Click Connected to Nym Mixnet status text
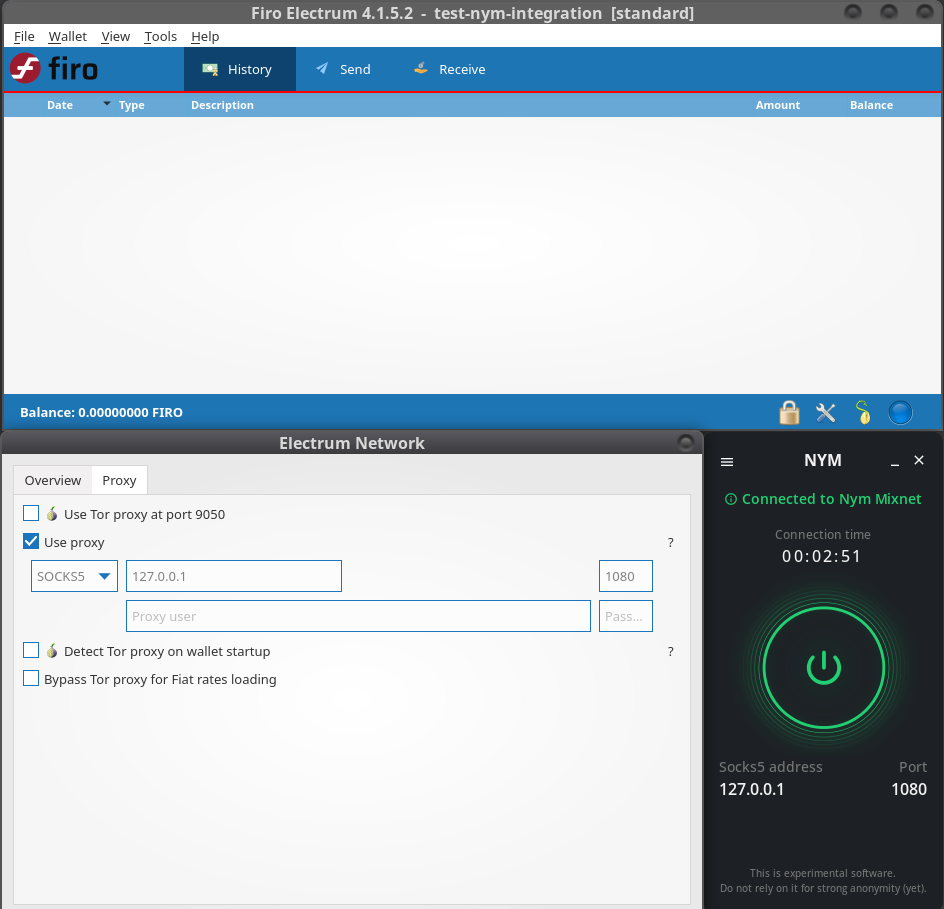The width and height of the screenshot is (944, 909). [x=831, y=499]
